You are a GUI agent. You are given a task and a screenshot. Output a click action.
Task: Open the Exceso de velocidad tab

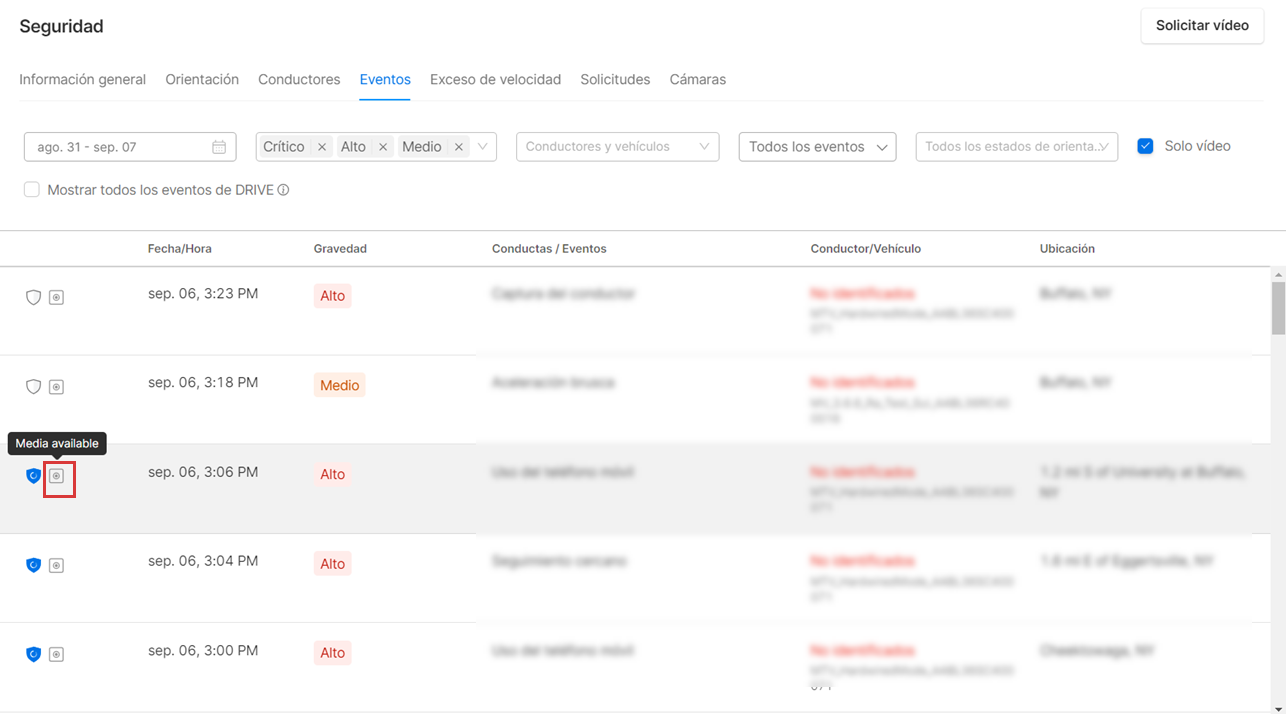[x=495, y=79]
